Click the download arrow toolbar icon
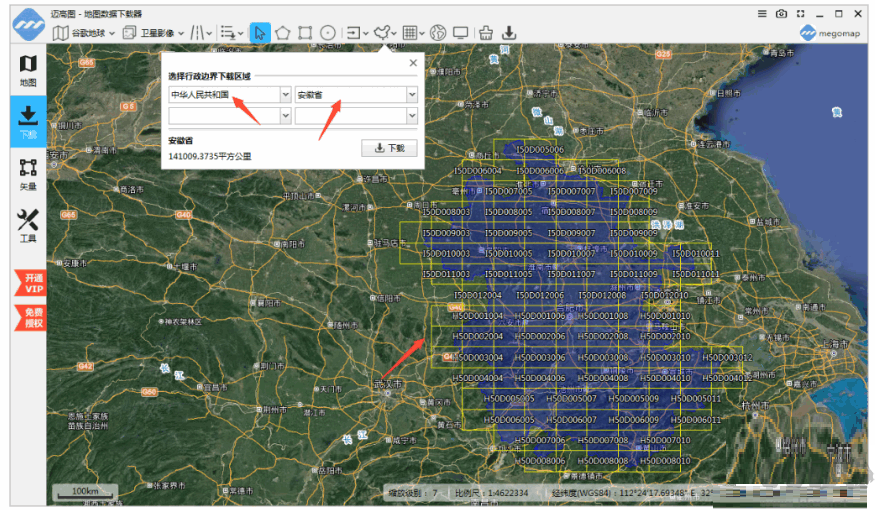Screen dimensions: 875x510 (x=509, y=33)
